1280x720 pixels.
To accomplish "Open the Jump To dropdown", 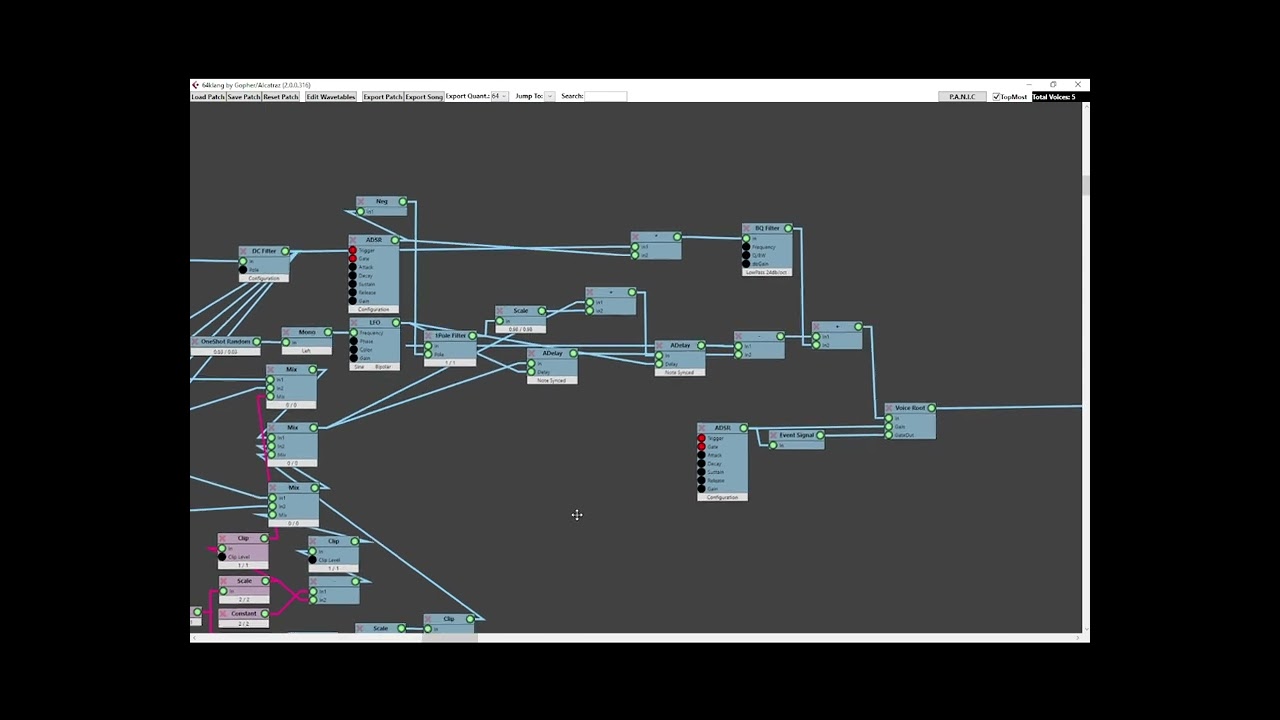I will tap(549, 96).
